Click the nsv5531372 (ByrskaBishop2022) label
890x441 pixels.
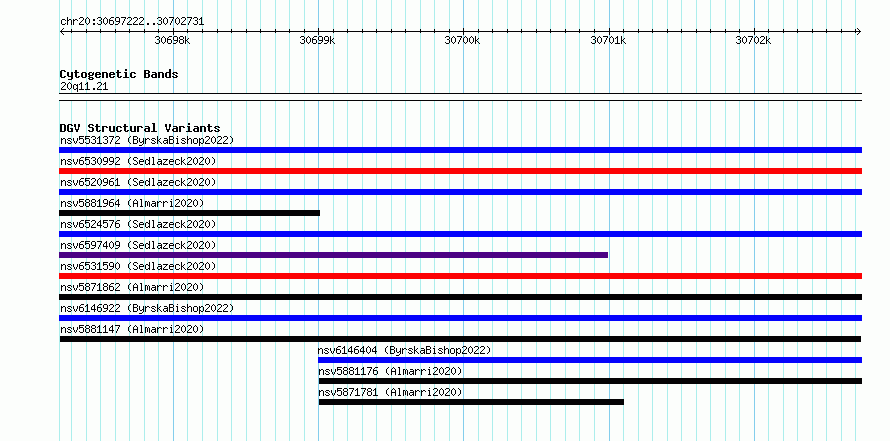[x=146, y=140]
